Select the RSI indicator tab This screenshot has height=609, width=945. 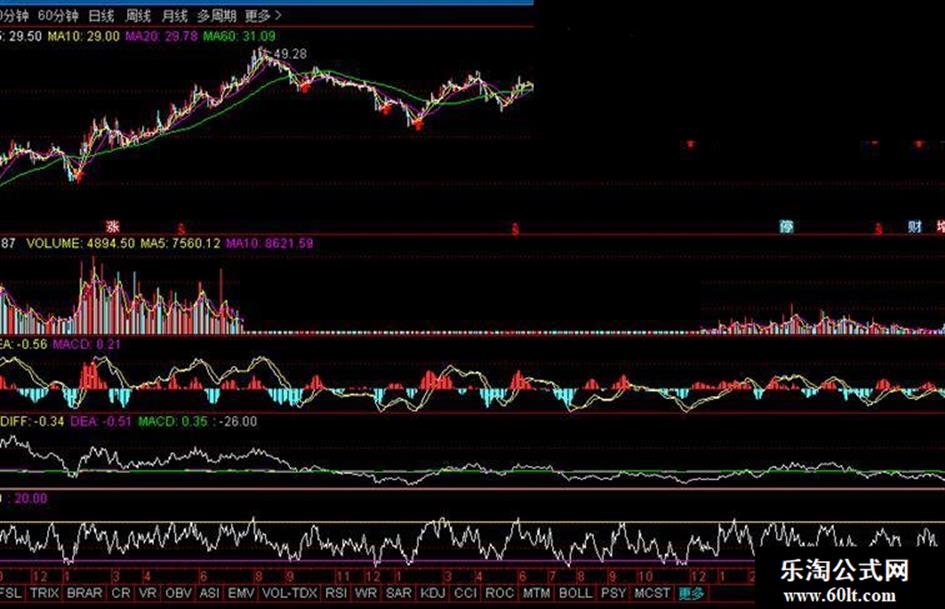pos(336,593)
